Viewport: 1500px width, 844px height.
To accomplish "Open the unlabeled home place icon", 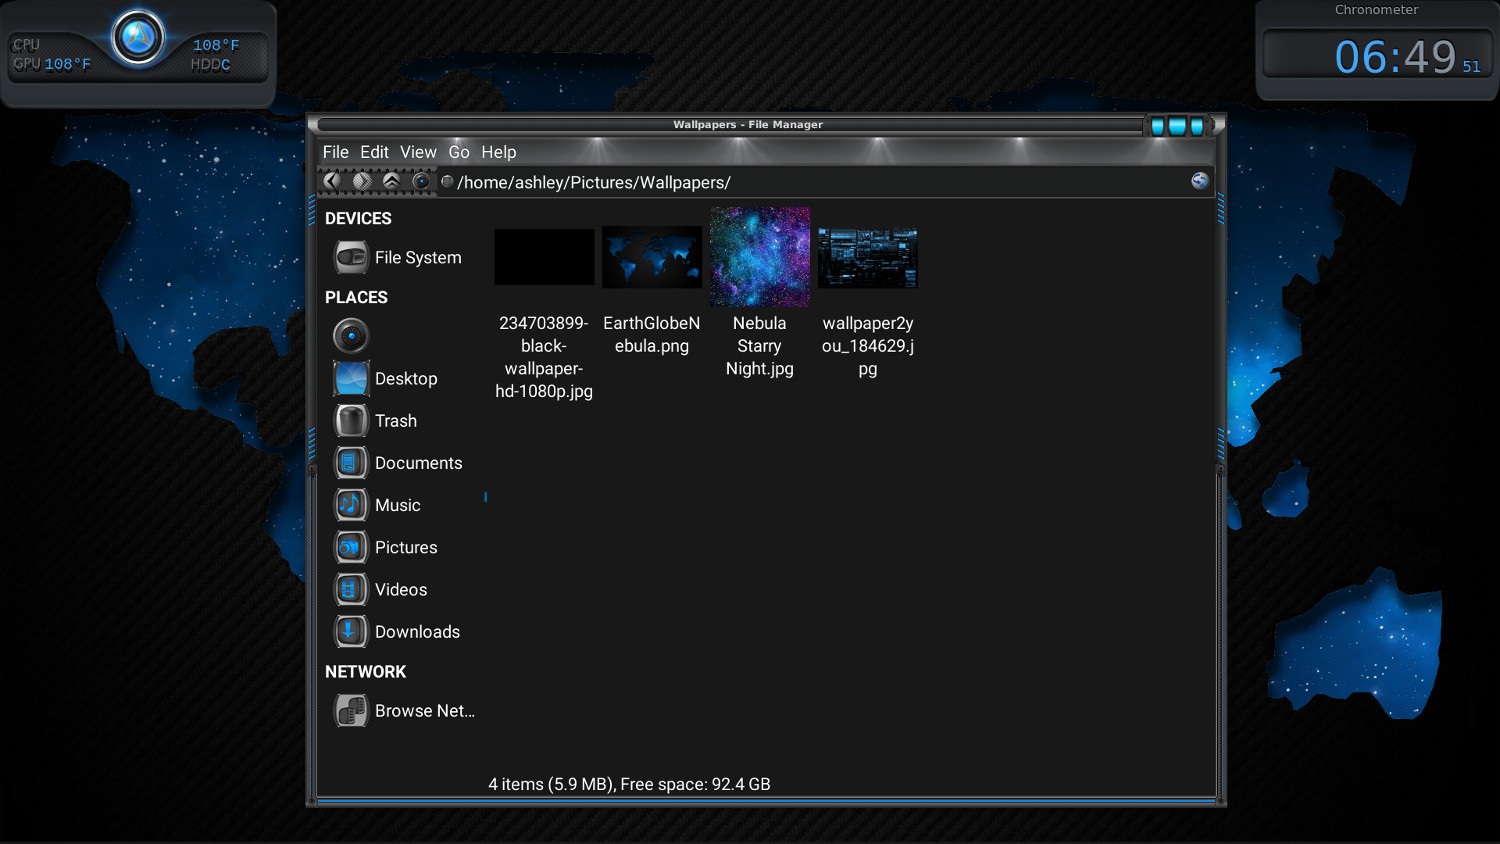I will [x=351, y=336].
